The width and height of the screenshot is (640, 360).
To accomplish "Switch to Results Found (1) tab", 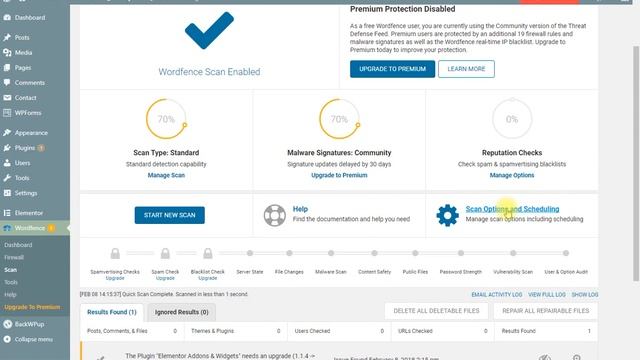I will 112,312.
